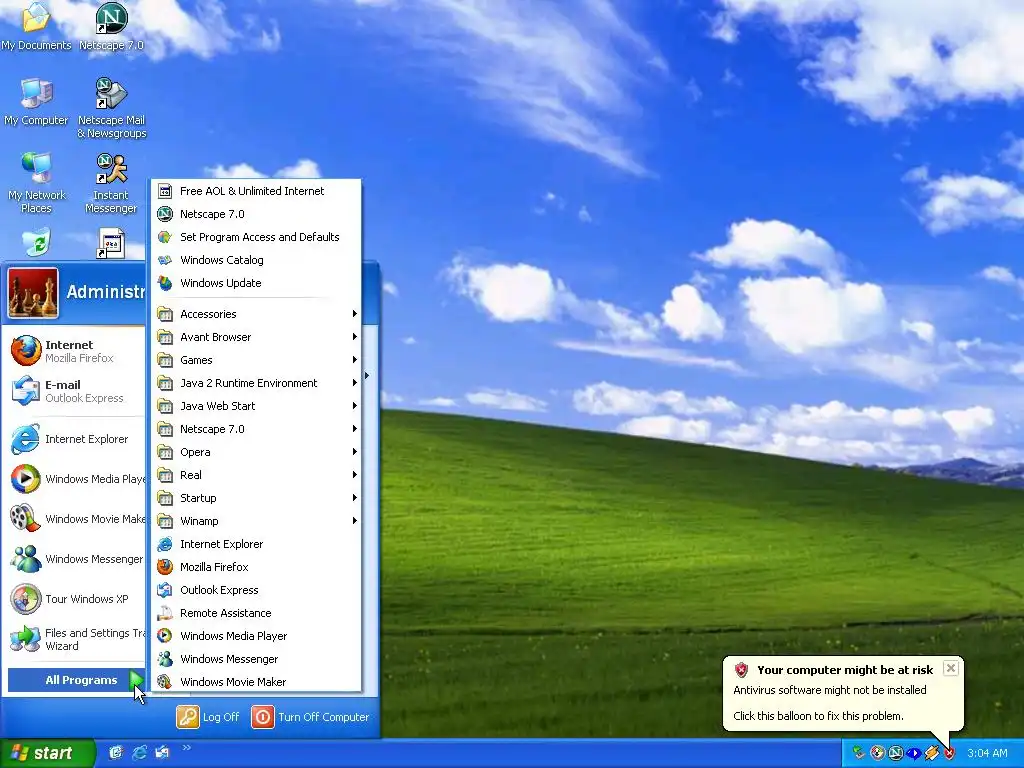Close the security warning balloon
Viewport: 1024px width, 768px height.
pyautogui.click(x=951, y=667)
